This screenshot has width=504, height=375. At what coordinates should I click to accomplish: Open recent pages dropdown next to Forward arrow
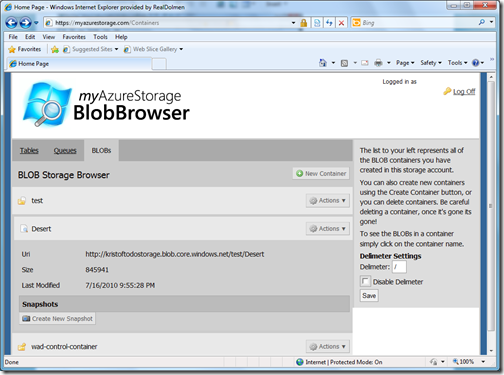pyautogui.click(x=36, y=23)
